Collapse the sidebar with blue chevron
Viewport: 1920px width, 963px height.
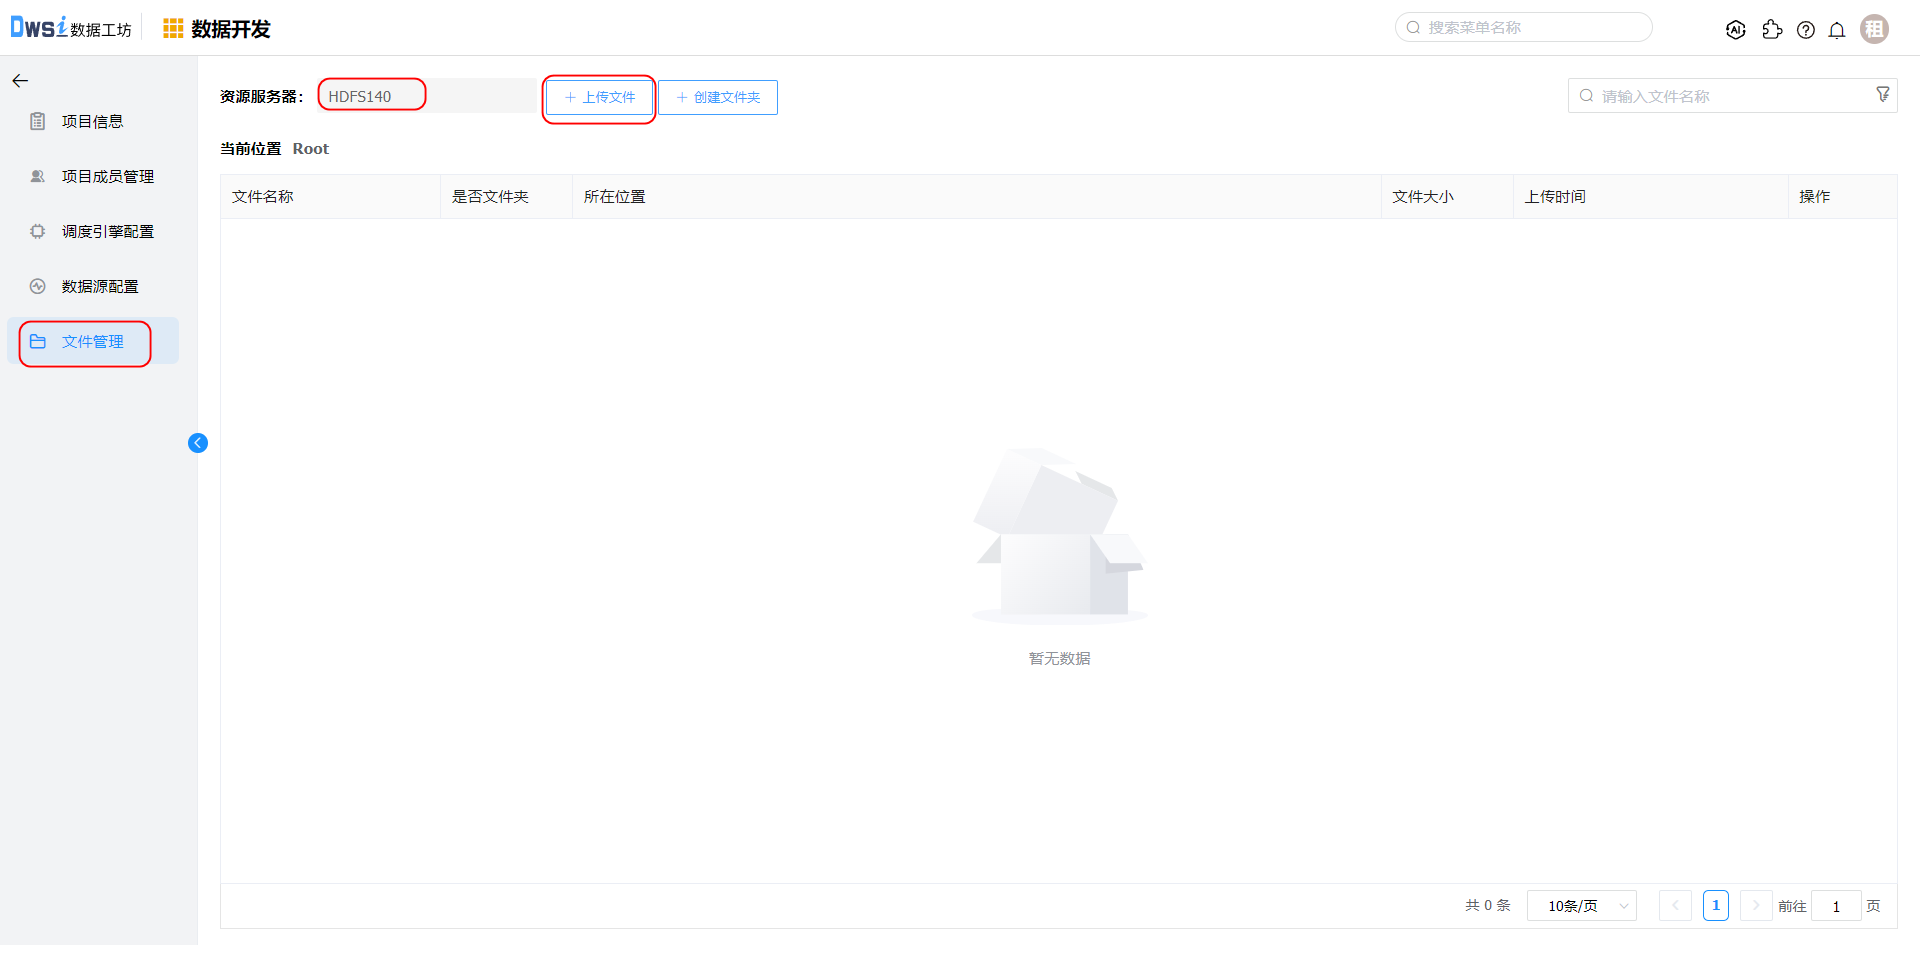[x=198, y=443]
